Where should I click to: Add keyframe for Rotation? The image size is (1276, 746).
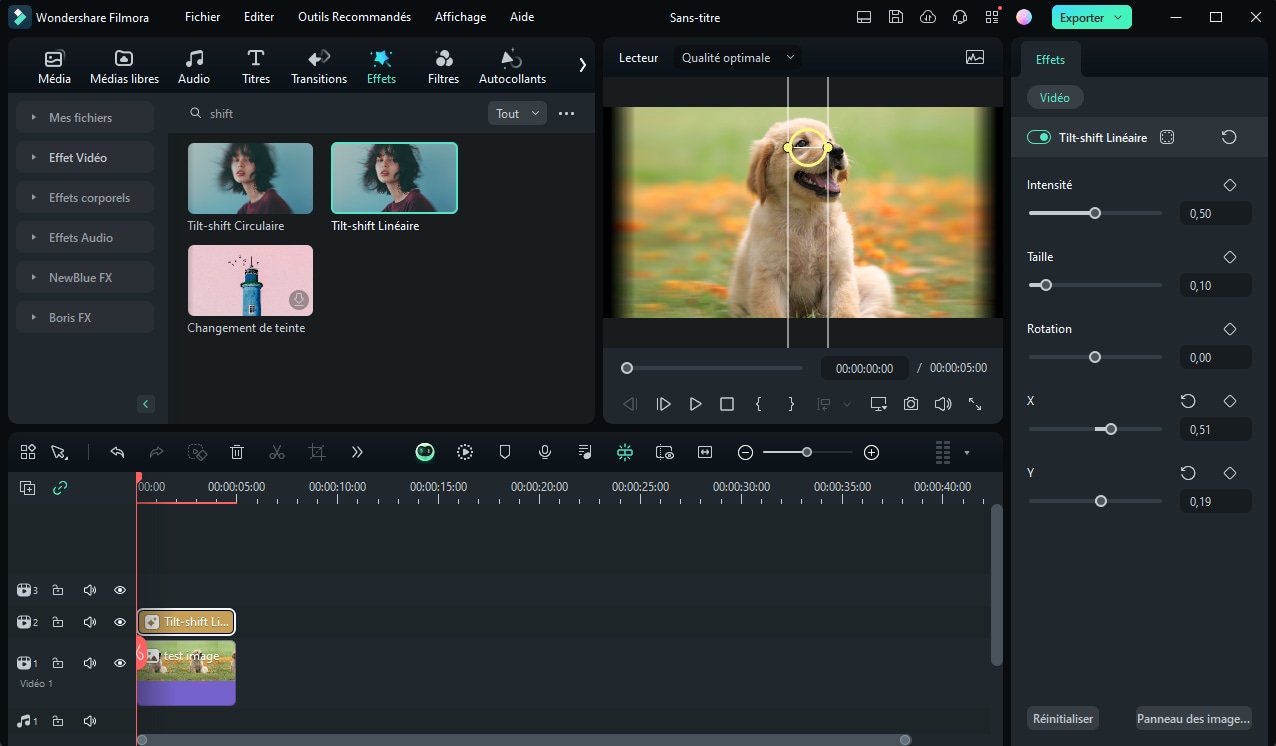pos(1230,329)
